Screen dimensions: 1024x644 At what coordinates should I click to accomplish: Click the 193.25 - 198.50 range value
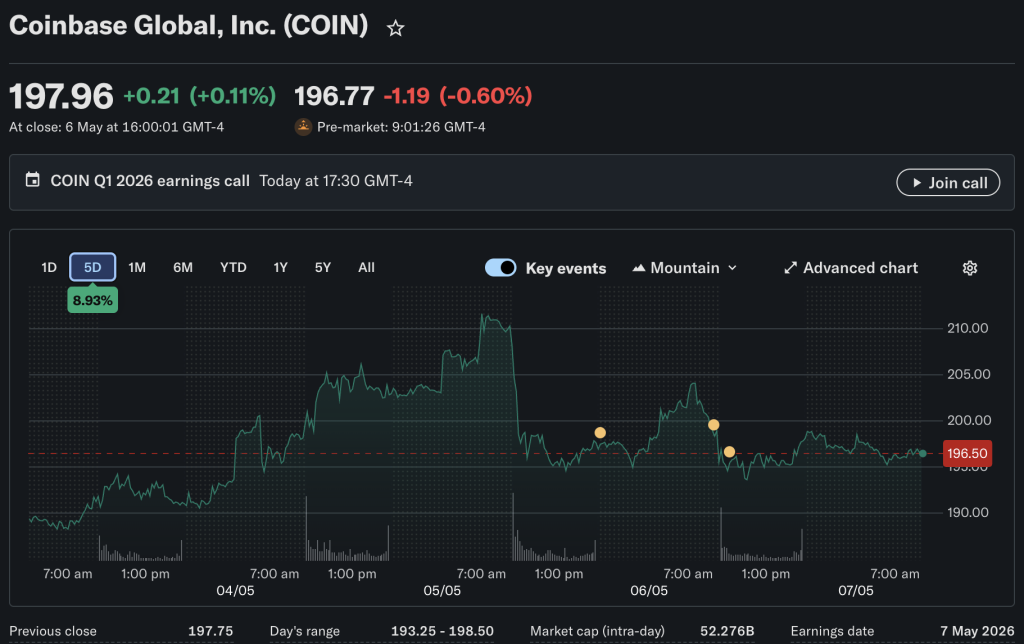tap(442, 631)
